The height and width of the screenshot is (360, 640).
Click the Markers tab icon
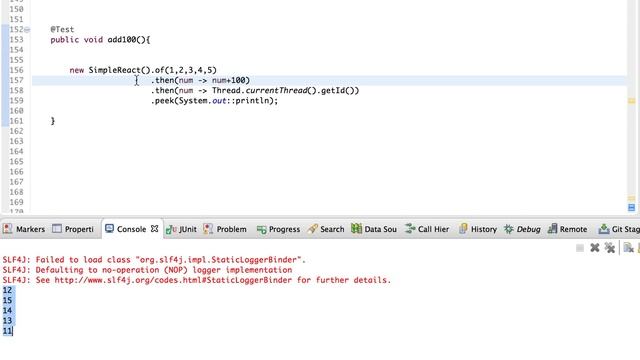[x=7, y=229]
